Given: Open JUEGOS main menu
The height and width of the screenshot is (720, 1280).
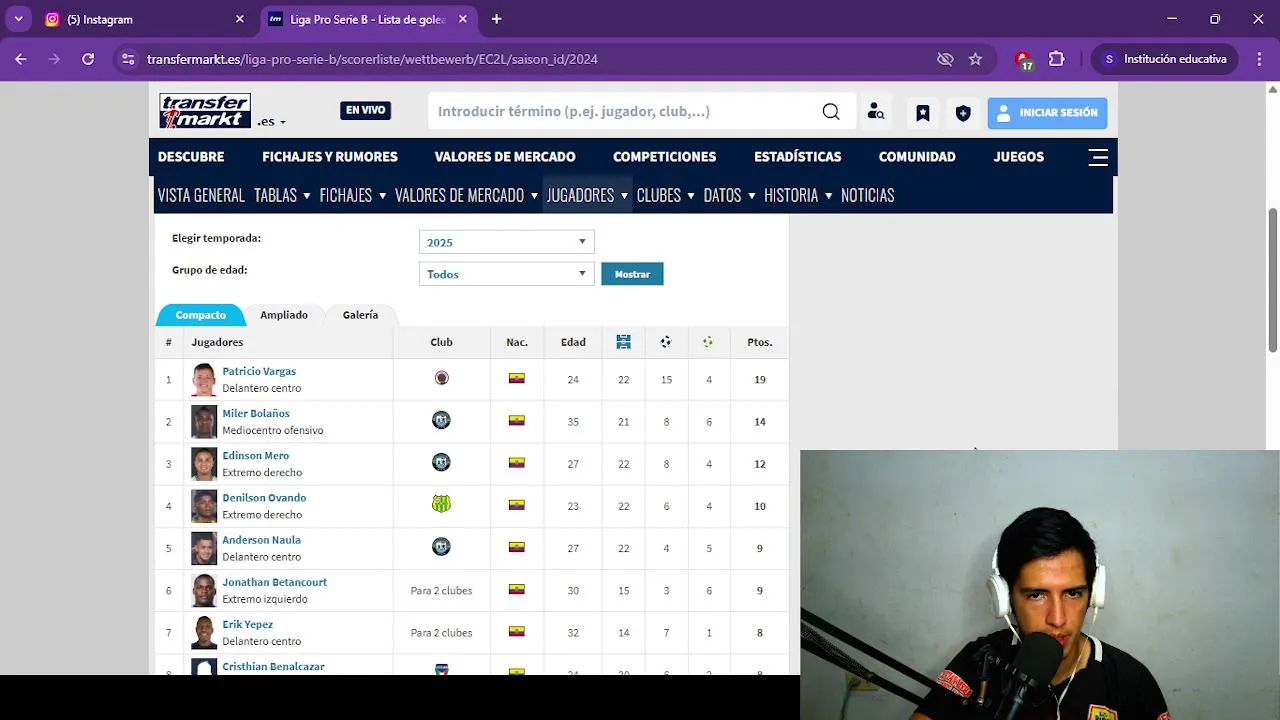Looking at the screenshot, I should (1018, 157).
